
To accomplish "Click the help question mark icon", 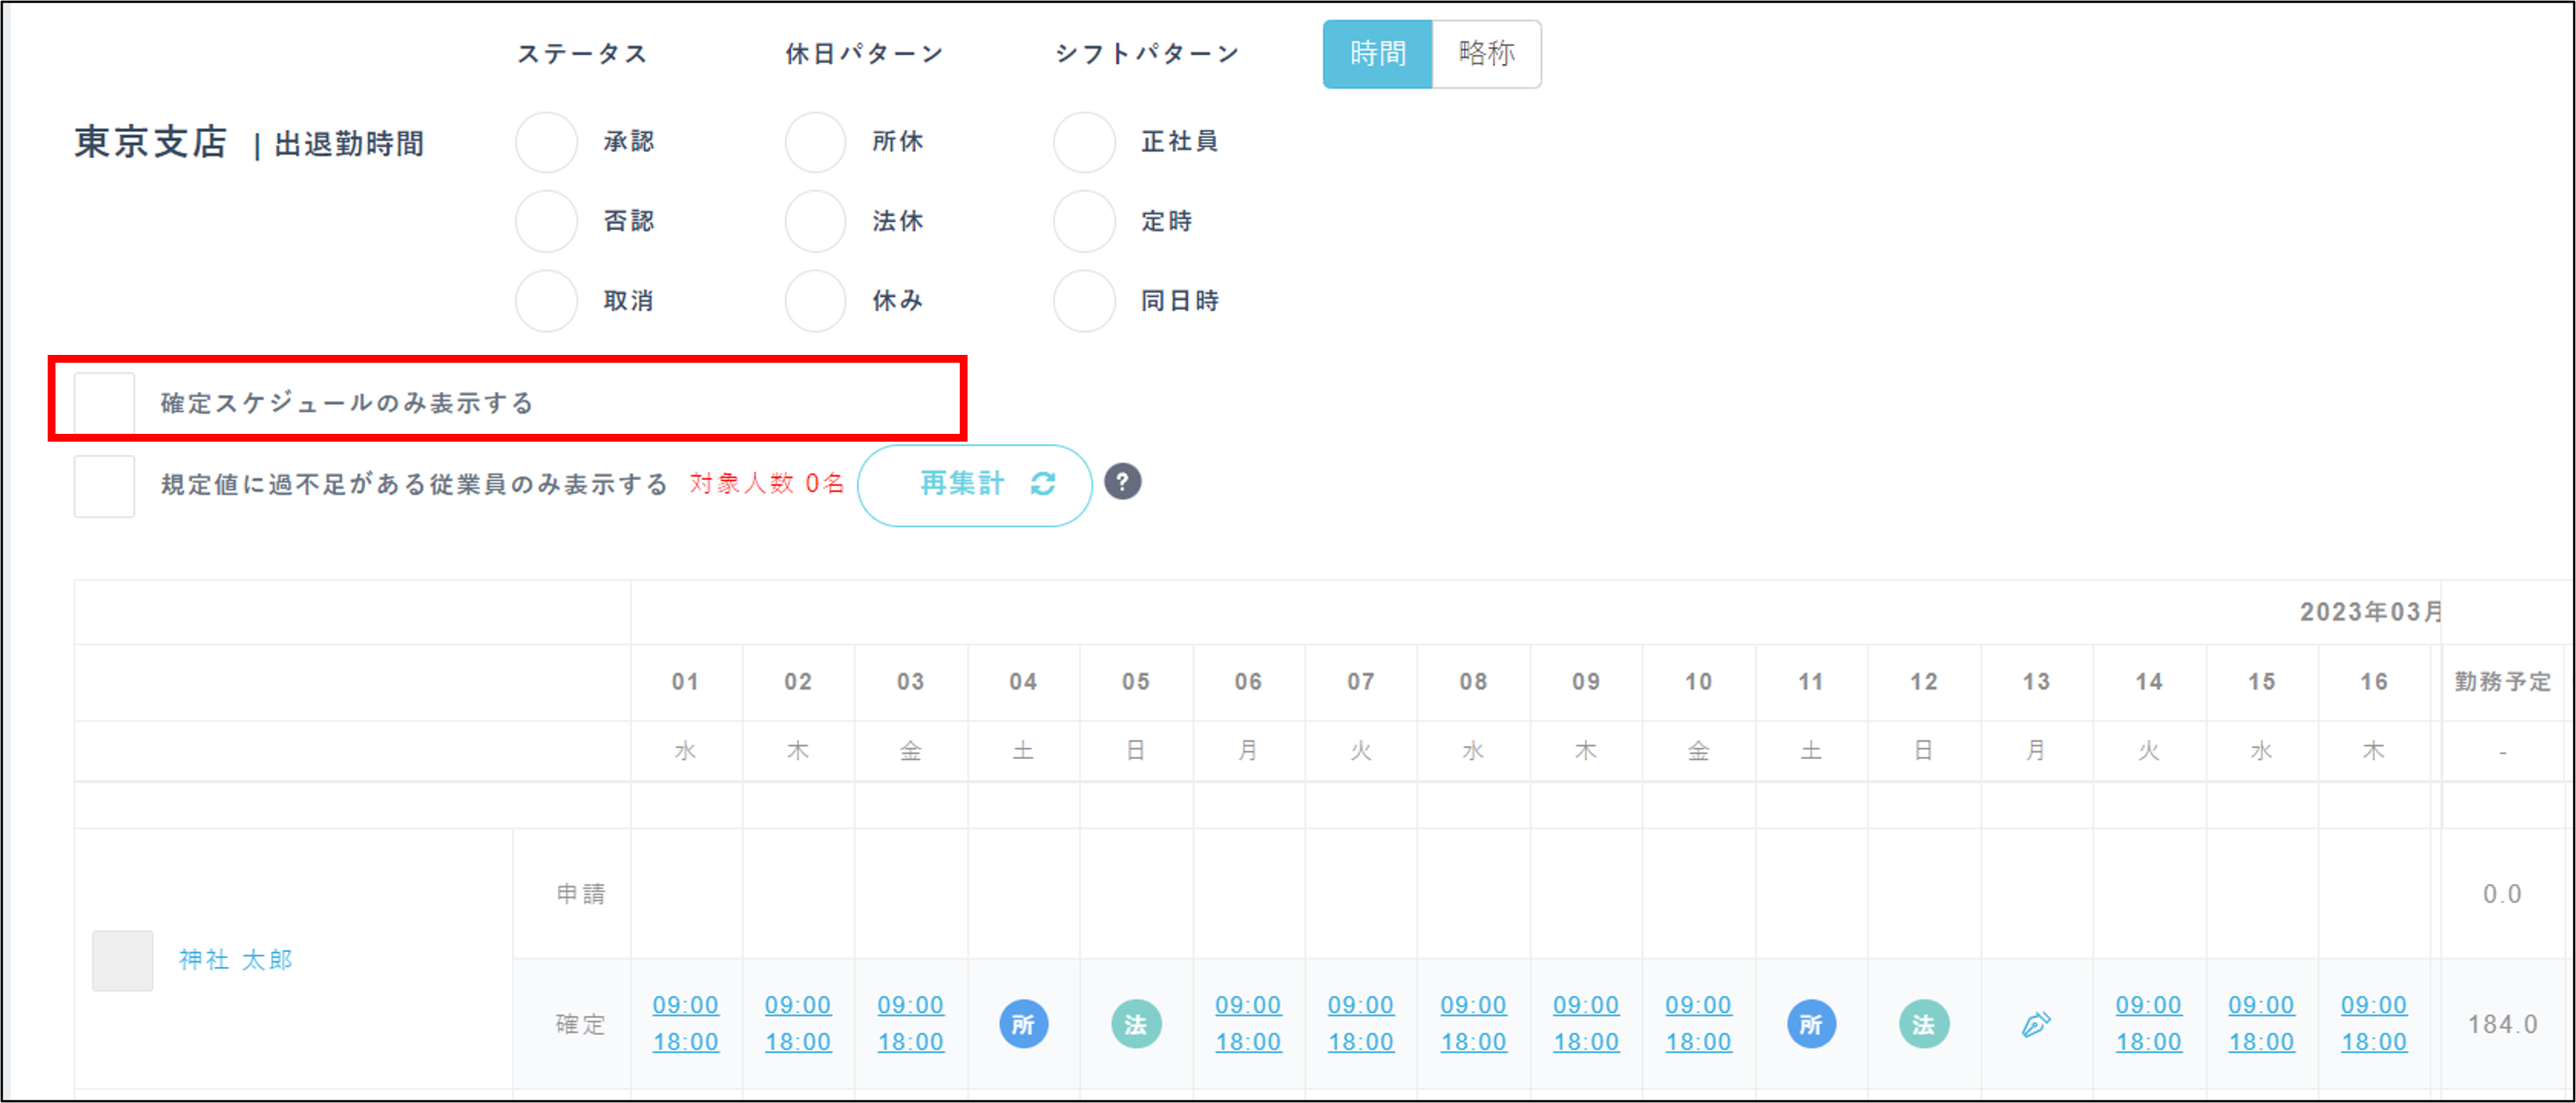I will point(1122,482).
